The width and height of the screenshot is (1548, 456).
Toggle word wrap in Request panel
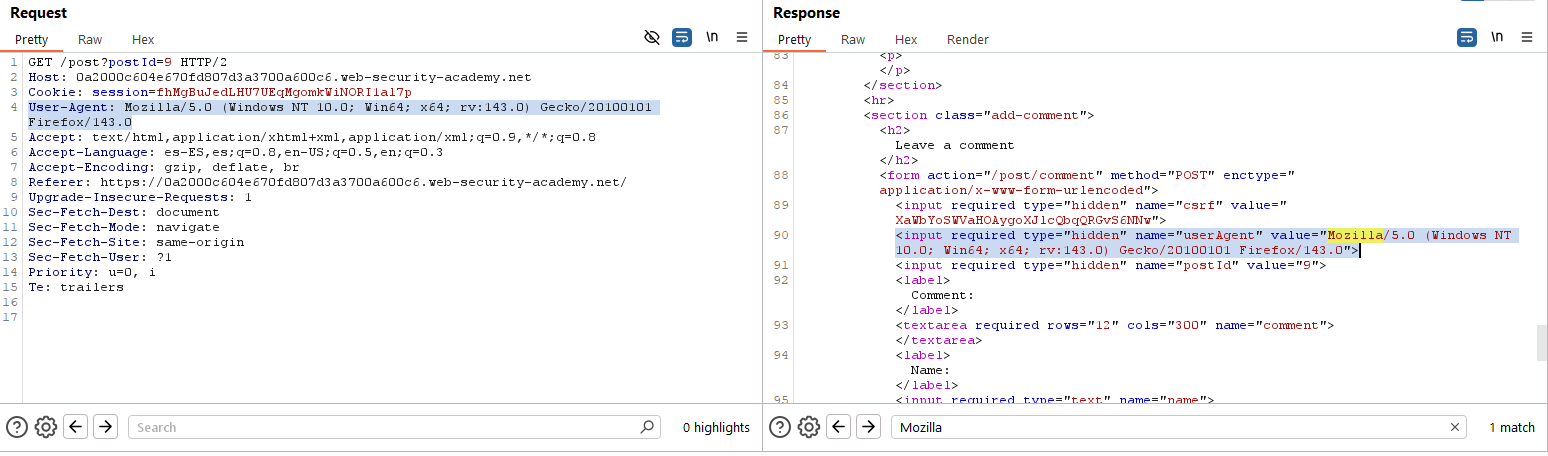[682, 38]
